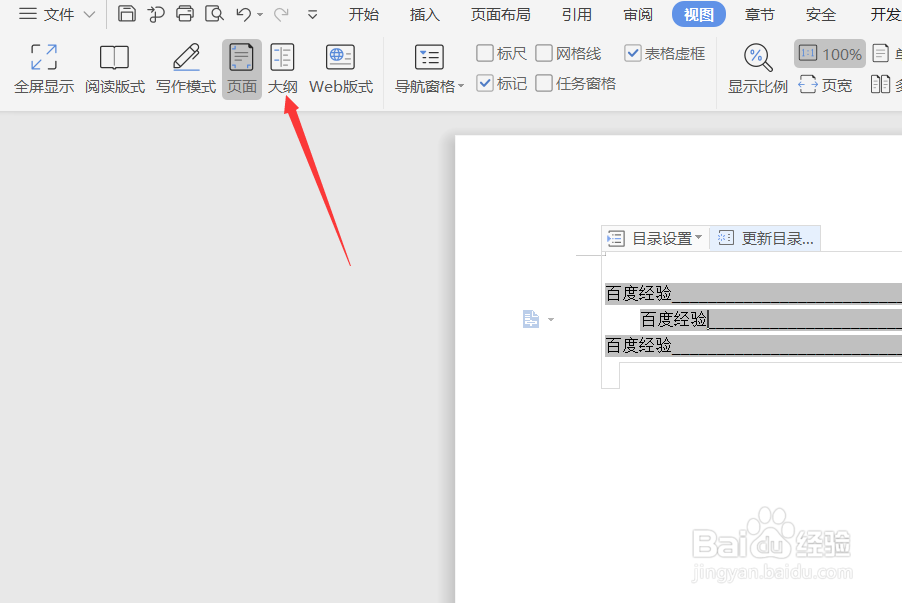Undo the last action

pos(243,14)
